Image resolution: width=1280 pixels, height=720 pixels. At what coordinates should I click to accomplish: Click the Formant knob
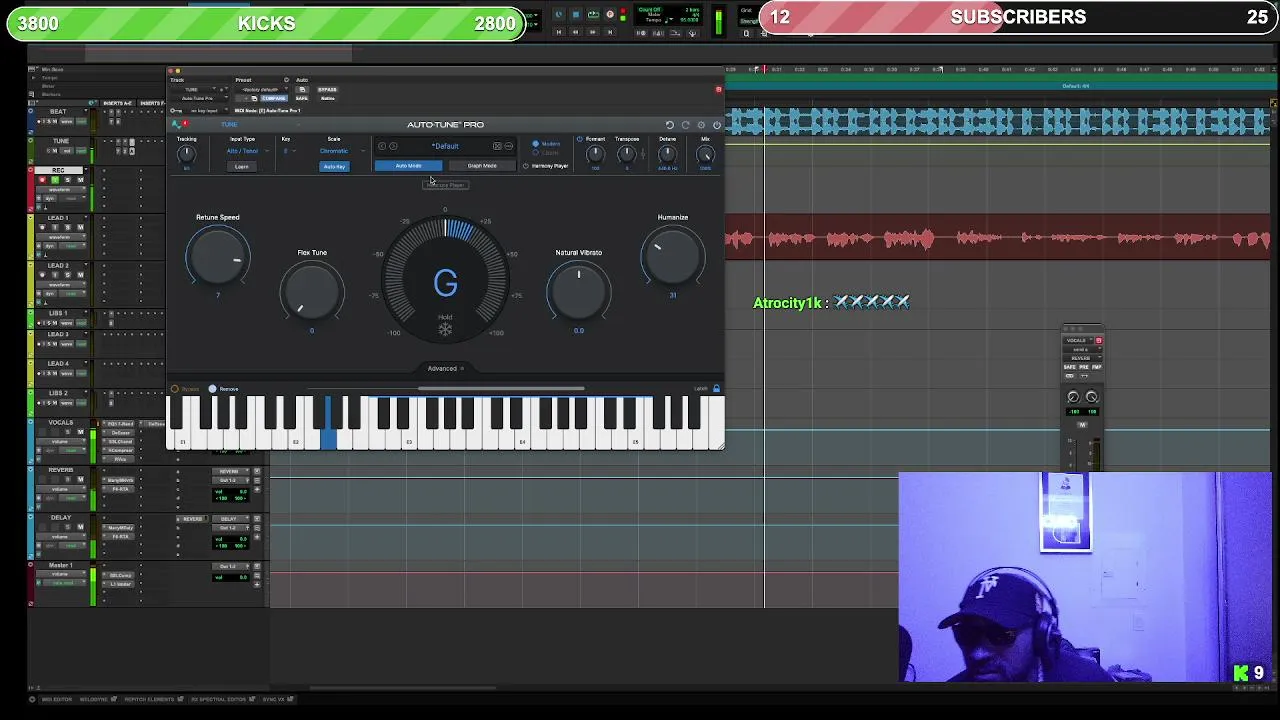click(595, 154)
